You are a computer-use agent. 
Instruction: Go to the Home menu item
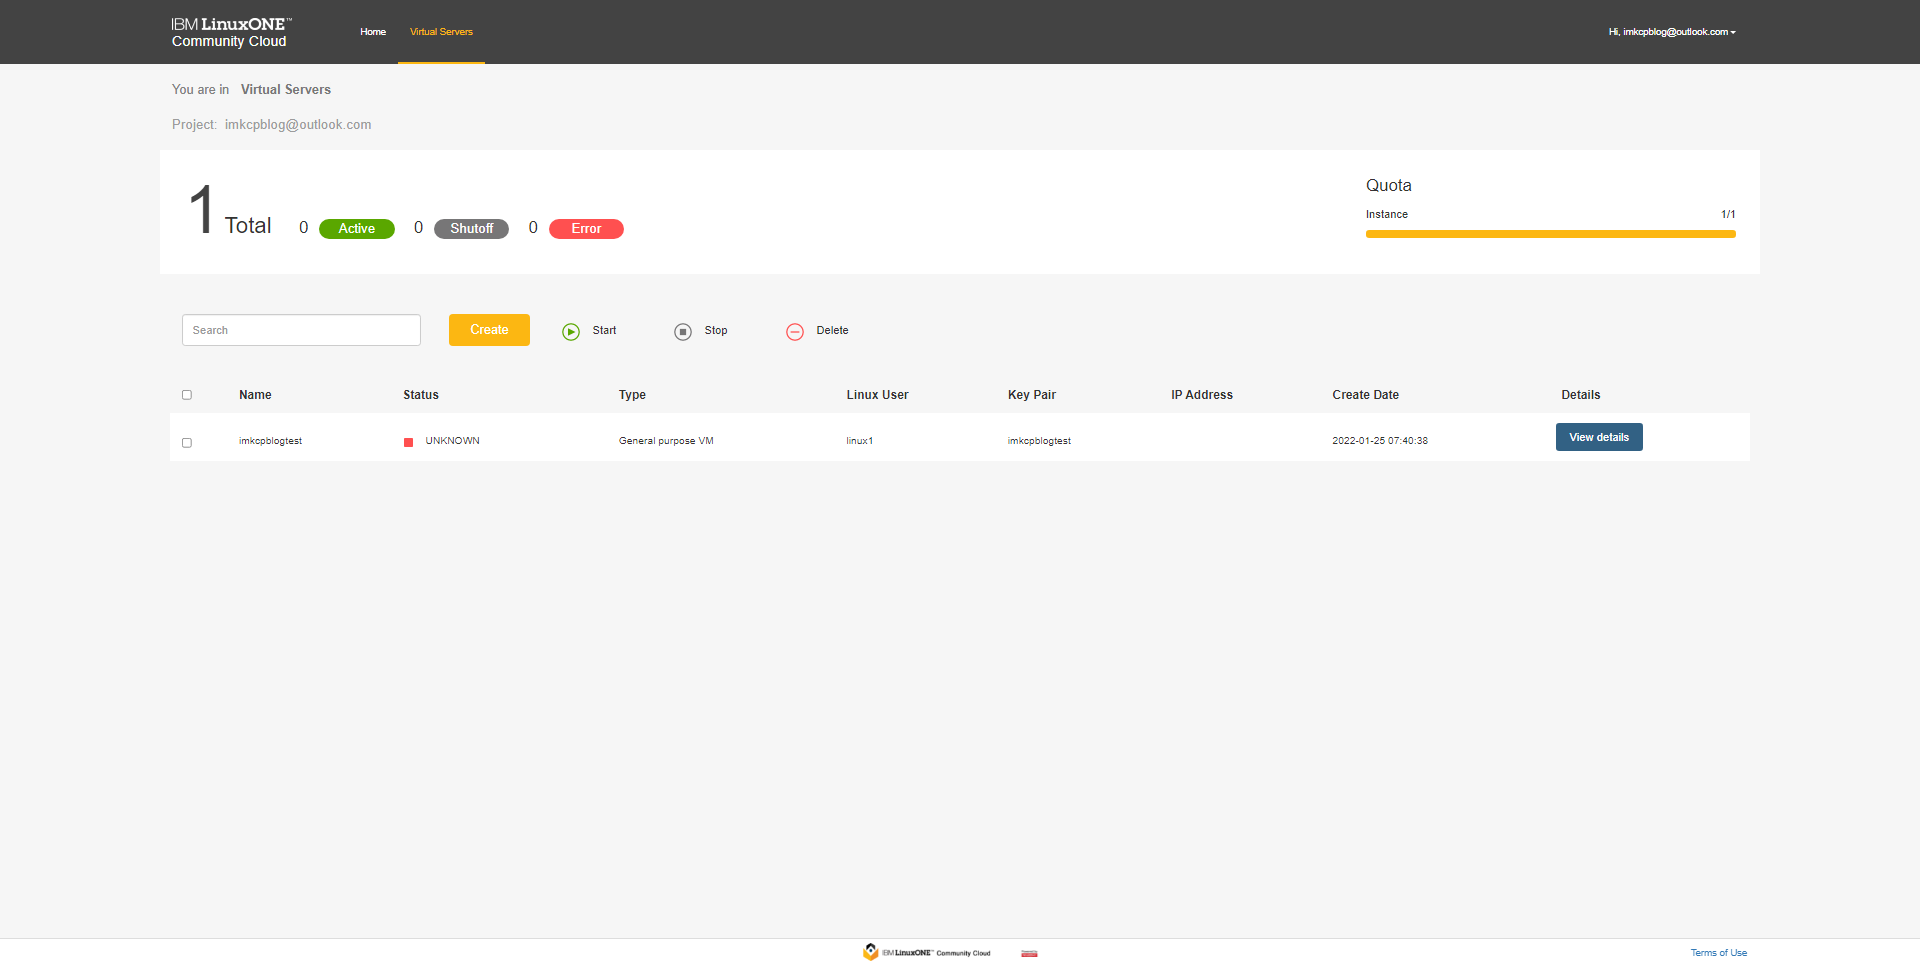tap(373, 32)
